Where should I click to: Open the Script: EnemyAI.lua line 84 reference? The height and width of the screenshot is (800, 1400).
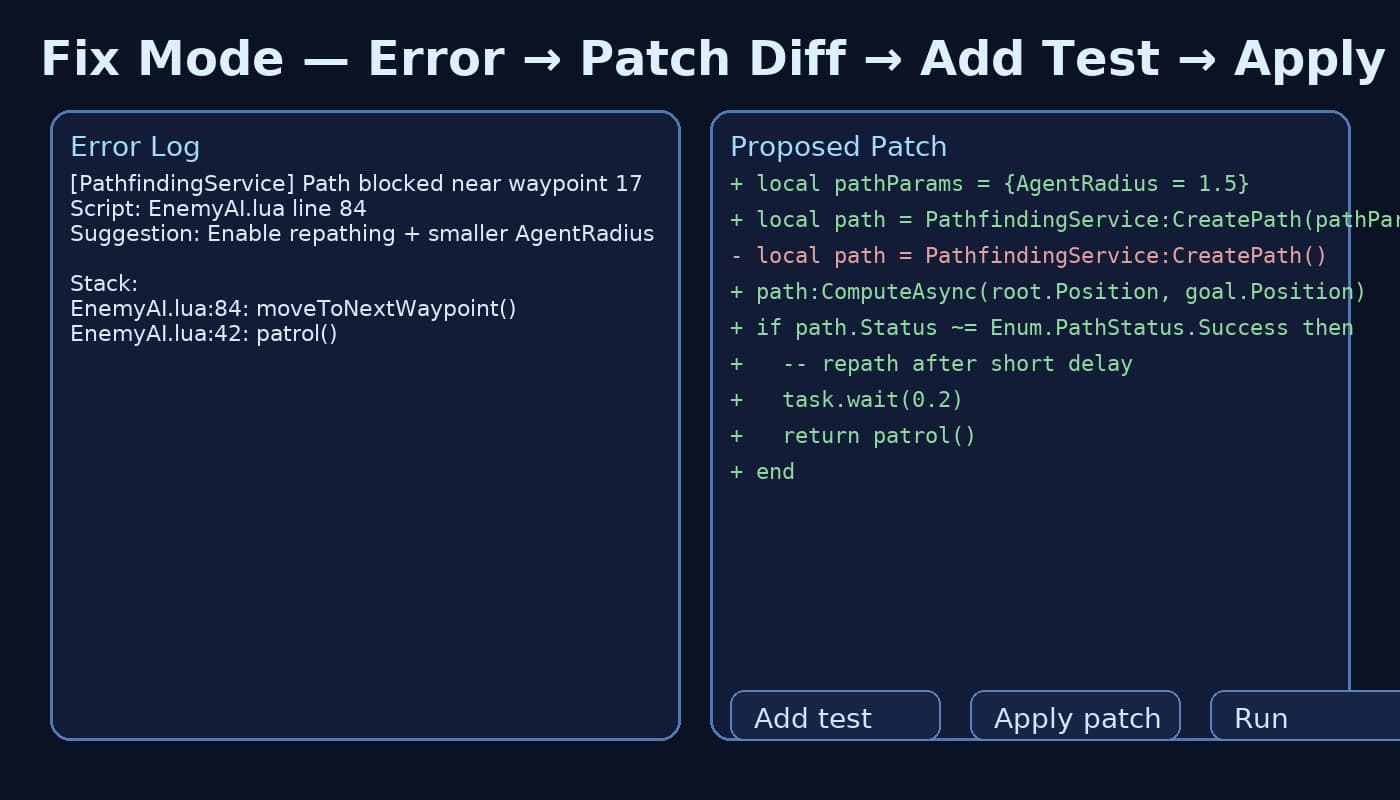(218, 209)
